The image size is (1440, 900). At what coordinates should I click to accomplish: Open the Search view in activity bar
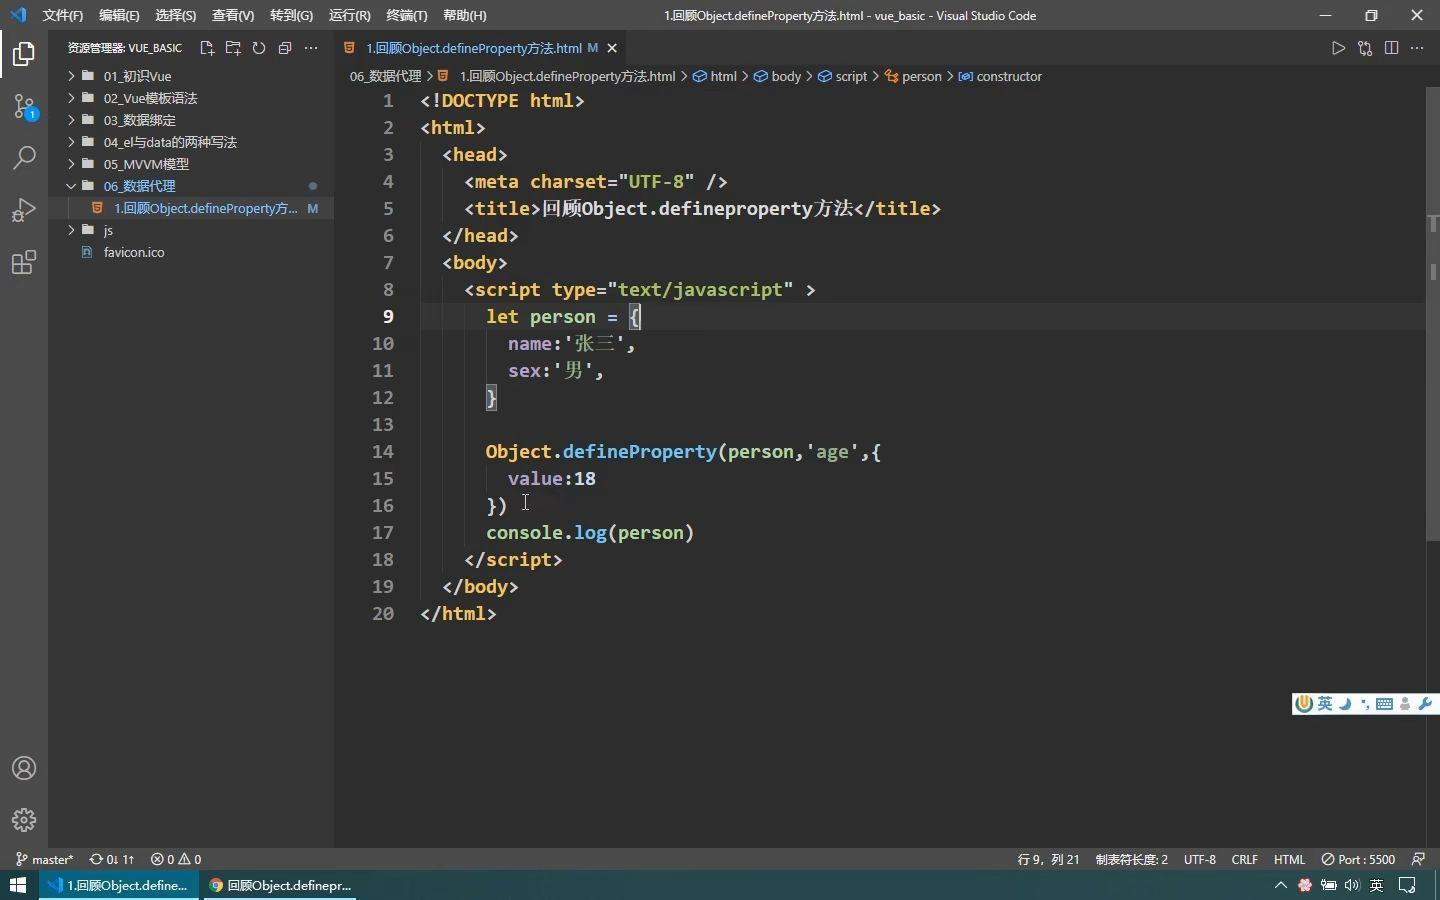24,158
